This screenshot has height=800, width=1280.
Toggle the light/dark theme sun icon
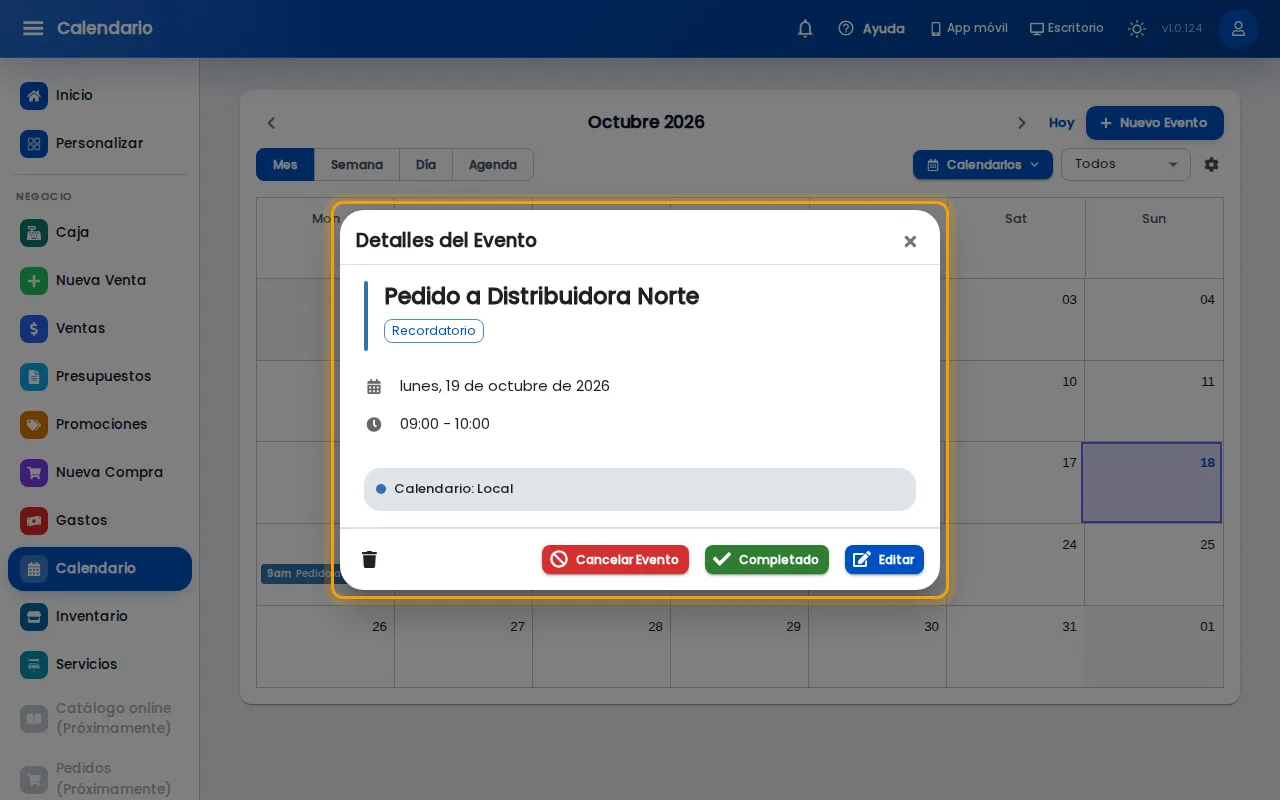coord(1137,28)
